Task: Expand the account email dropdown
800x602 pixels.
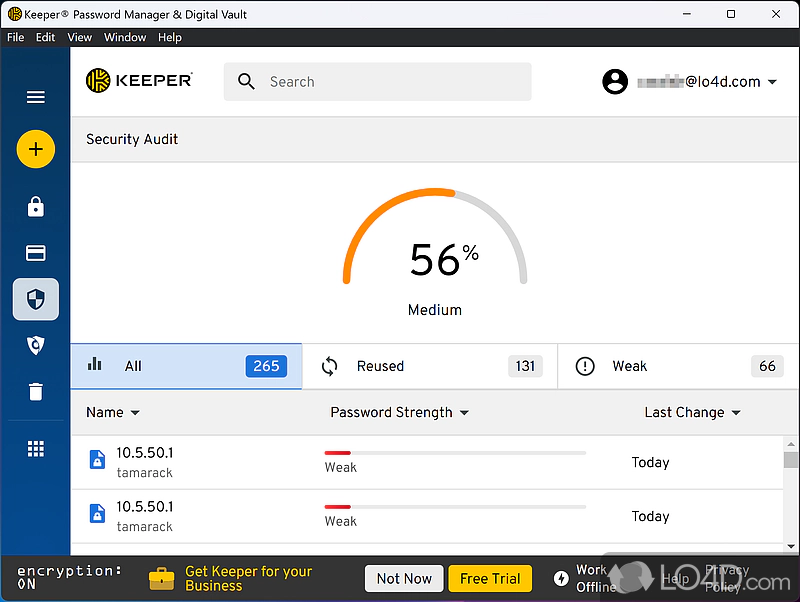Action: pos(690,82)
